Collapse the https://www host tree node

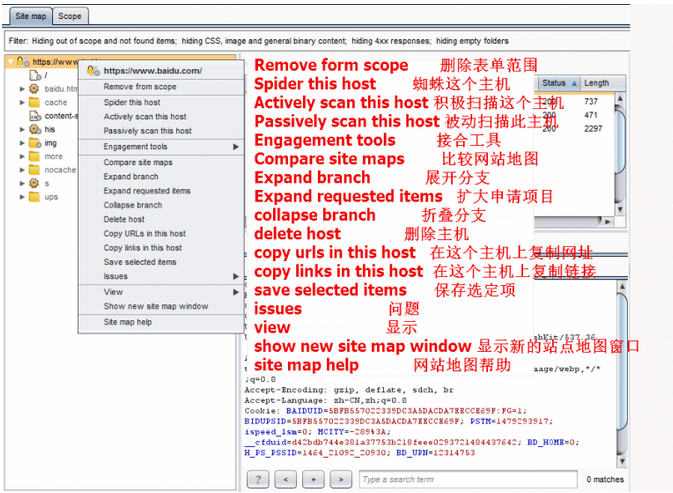pos(10,62)
